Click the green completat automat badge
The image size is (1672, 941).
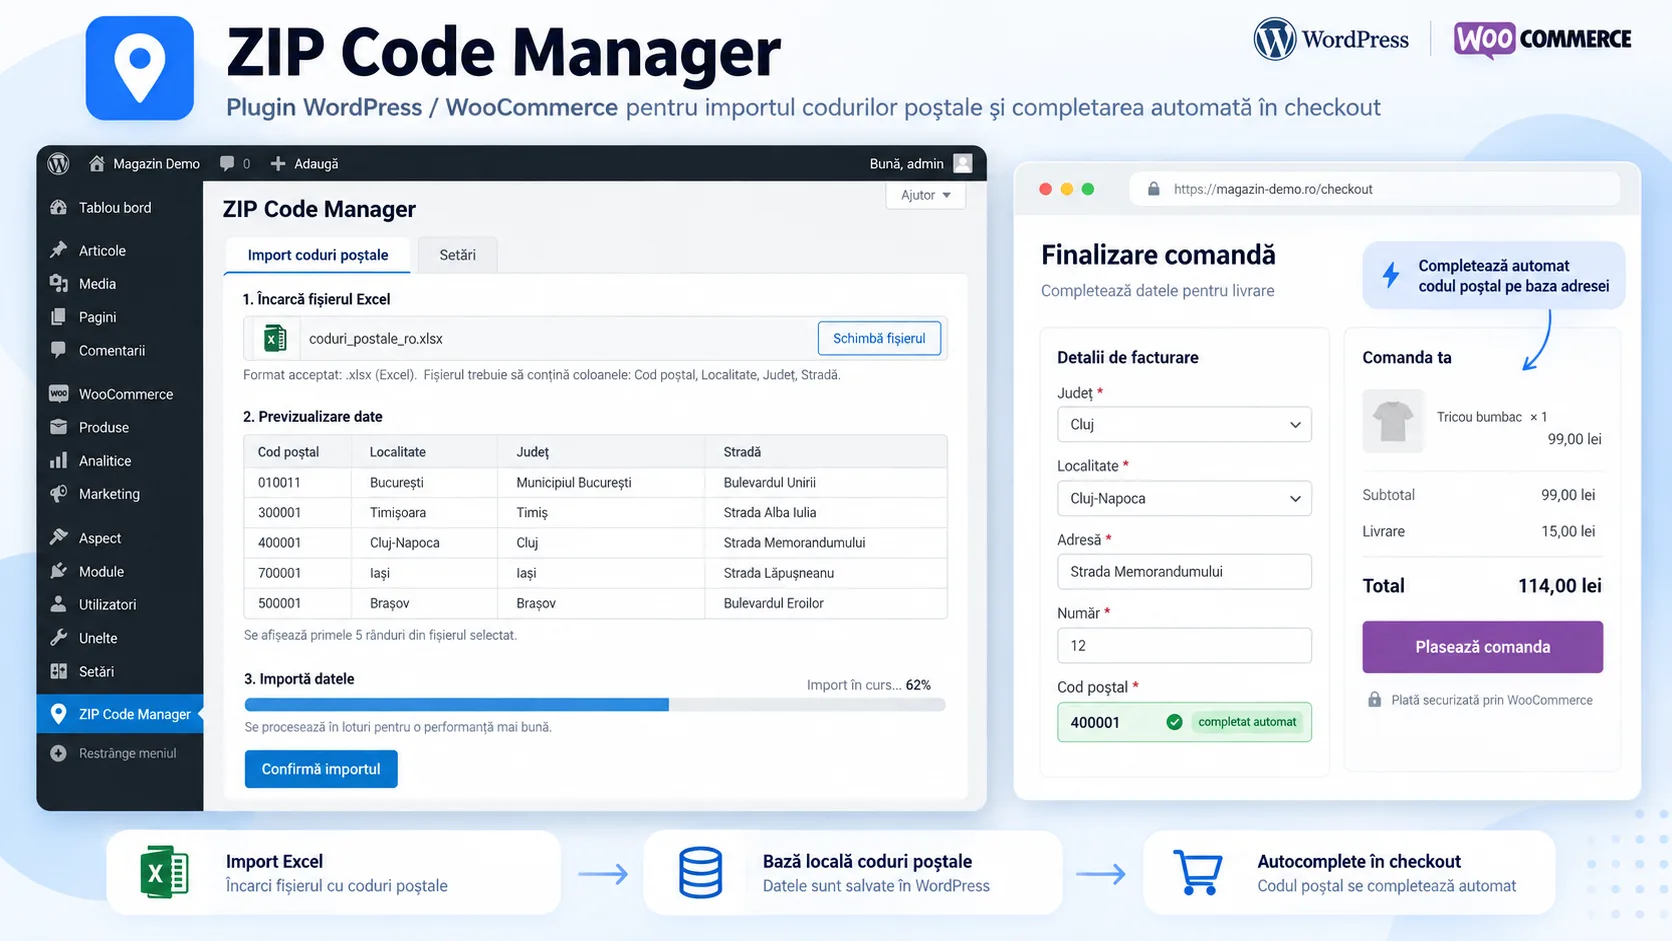(1247, 722)
